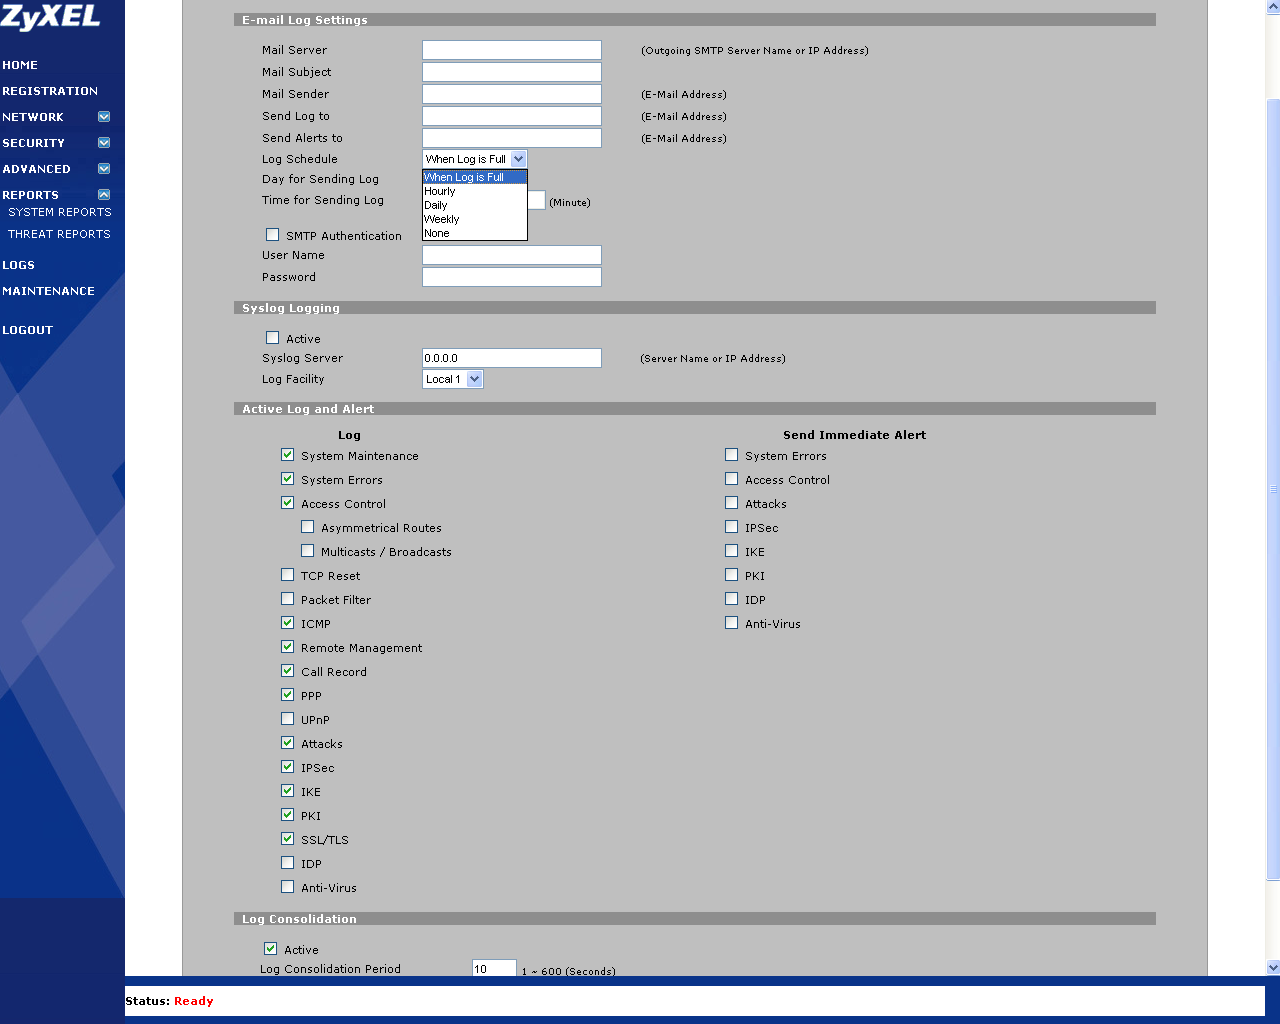Screen dimensions: 1280x1024
Task: Choose None from the schedule list
Action: click(x=475, y=233)
